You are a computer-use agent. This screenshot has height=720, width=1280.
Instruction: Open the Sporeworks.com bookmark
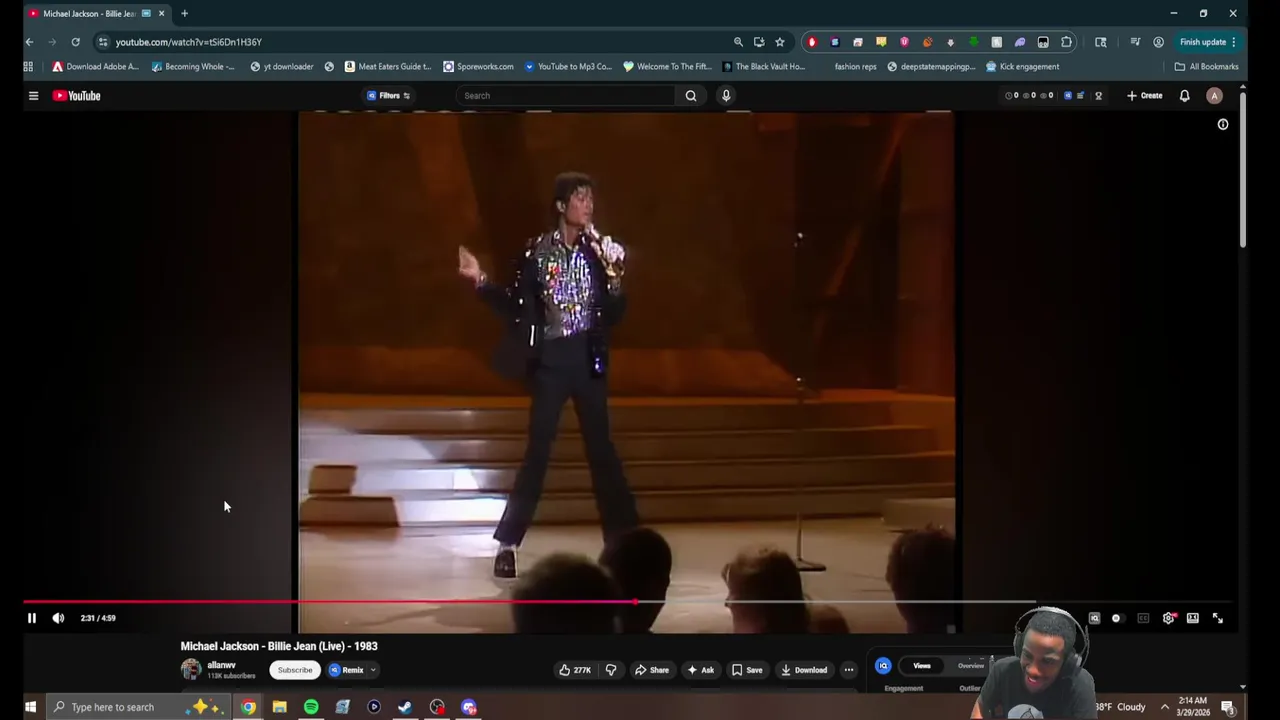[478, 67]
